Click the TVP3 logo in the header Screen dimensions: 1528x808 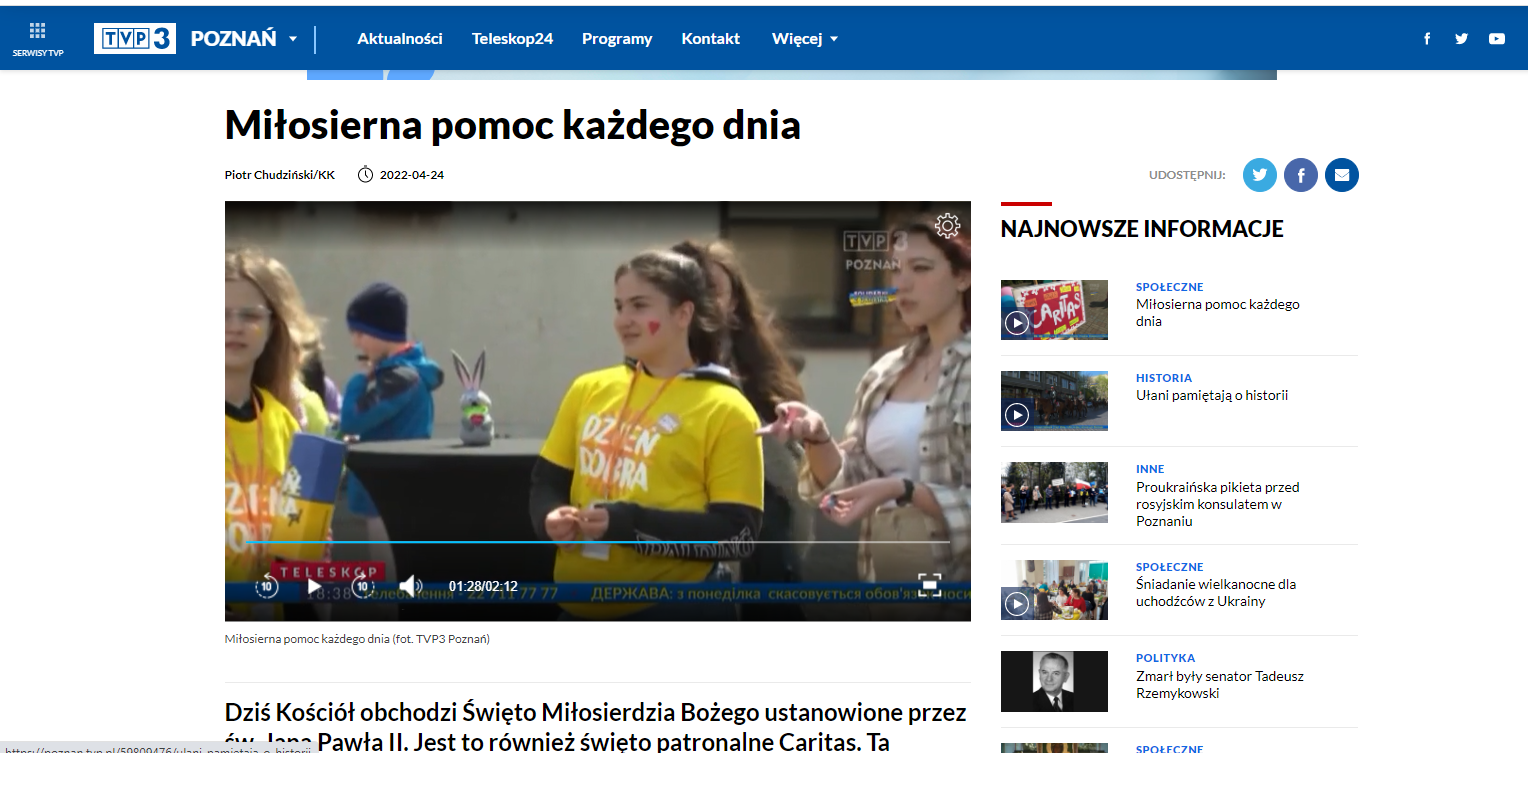[135, 38]
